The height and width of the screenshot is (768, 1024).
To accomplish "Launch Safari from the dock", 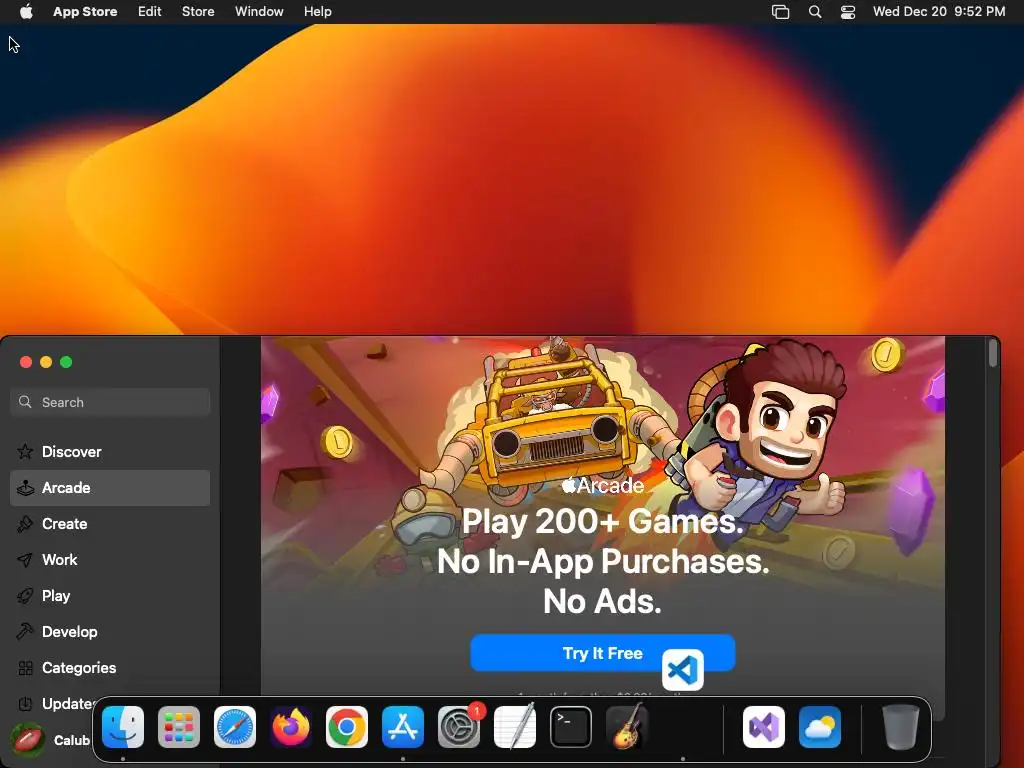I will [x=235, y=727].
